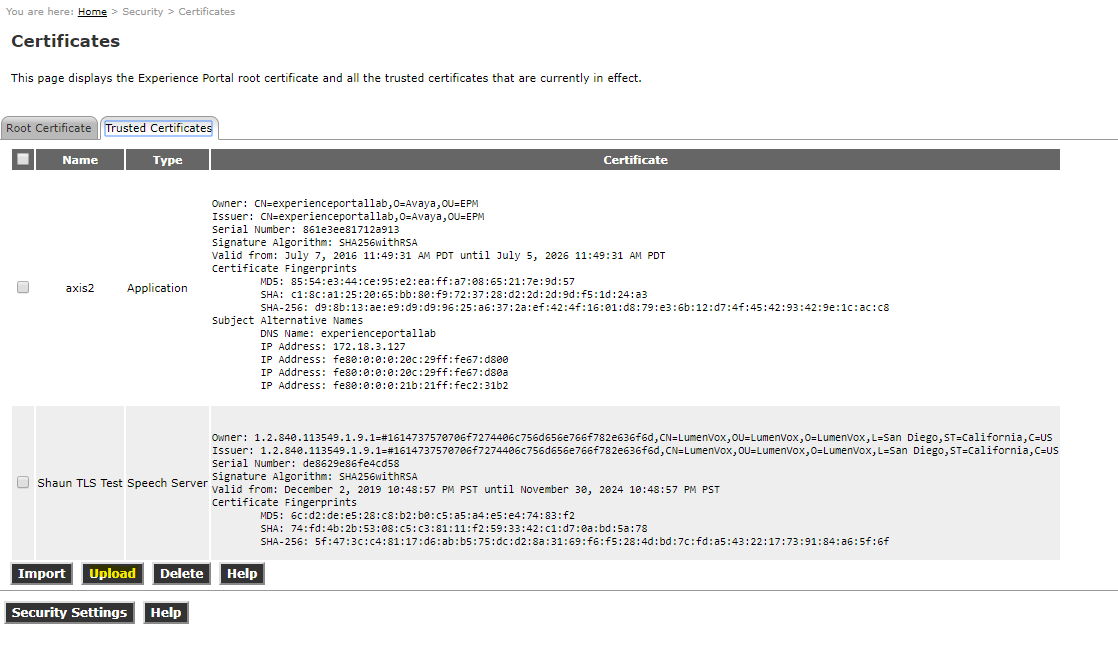Click the Certificates page heading
1118x649 pixels.
pos(65,41)
